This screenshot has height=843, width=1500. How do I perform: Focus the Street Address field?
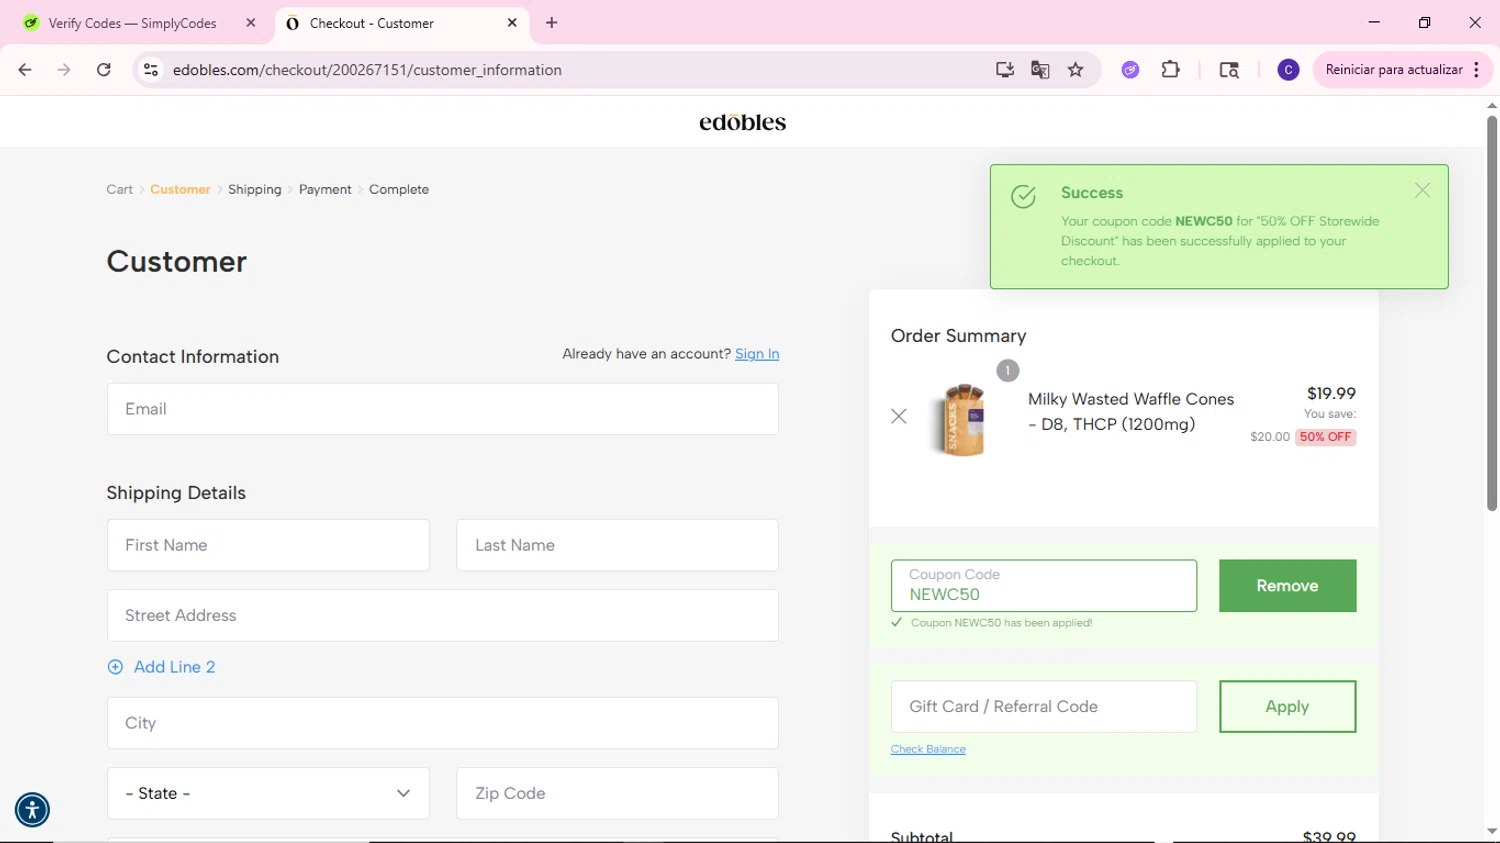pyautogui.click(x=442, y=615)
